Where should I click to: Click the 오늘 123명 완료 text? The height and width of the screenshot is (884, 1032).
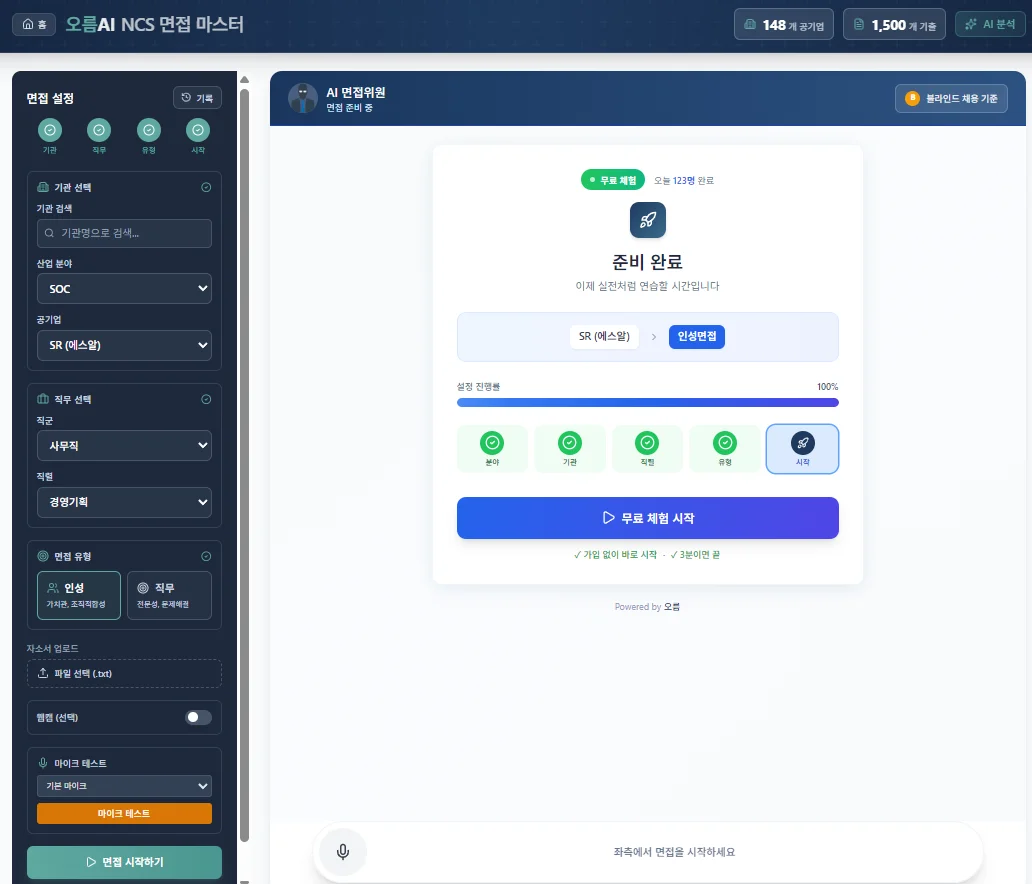684,180
